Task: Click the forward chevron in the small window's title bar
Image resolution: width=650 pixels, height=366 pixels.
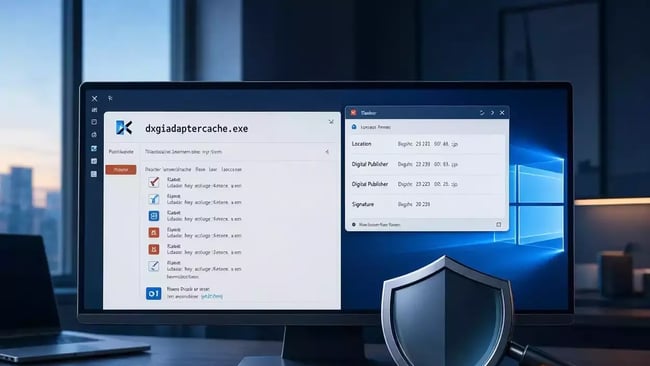Action: coord(492,113)
